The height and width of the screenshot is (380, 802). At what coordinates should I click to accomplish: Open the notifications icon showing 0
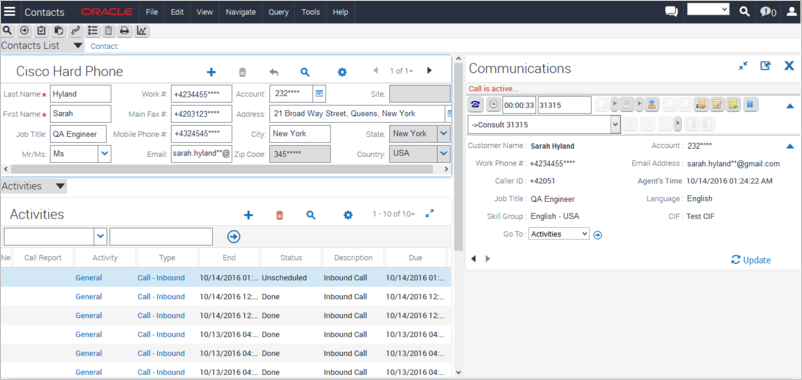click(768, 12)
